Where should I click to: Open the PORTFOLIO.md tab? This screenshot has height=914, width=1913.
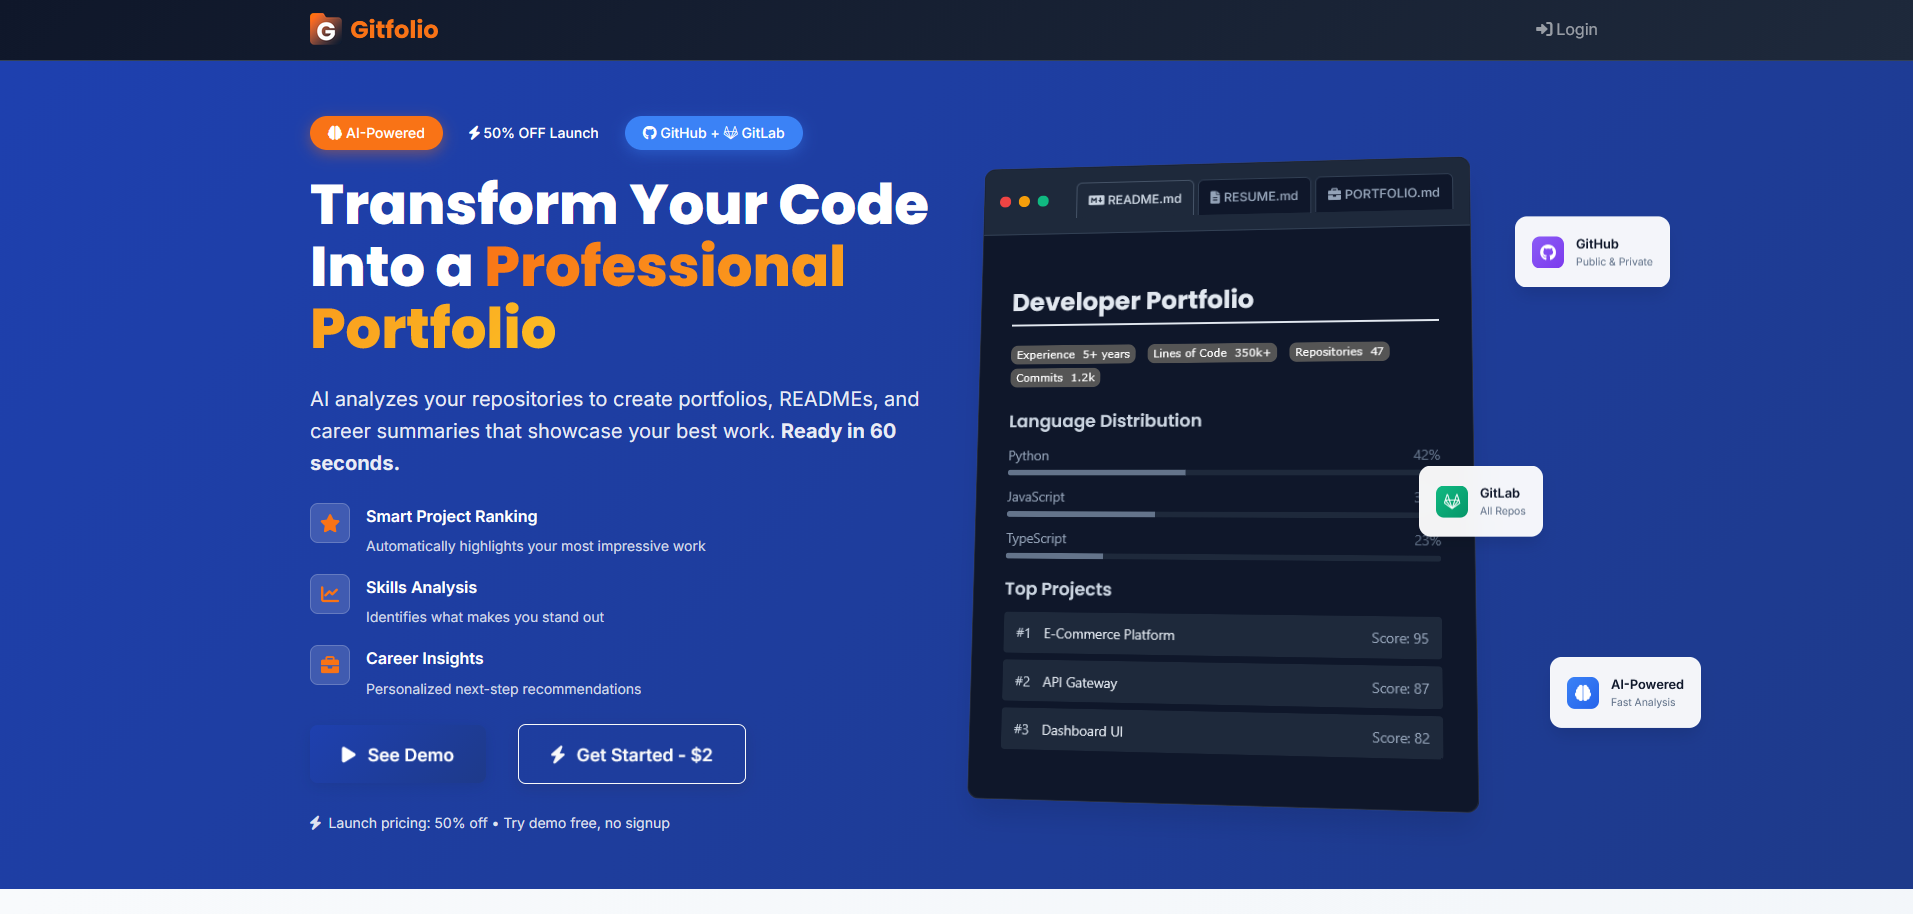point(1384,192)
